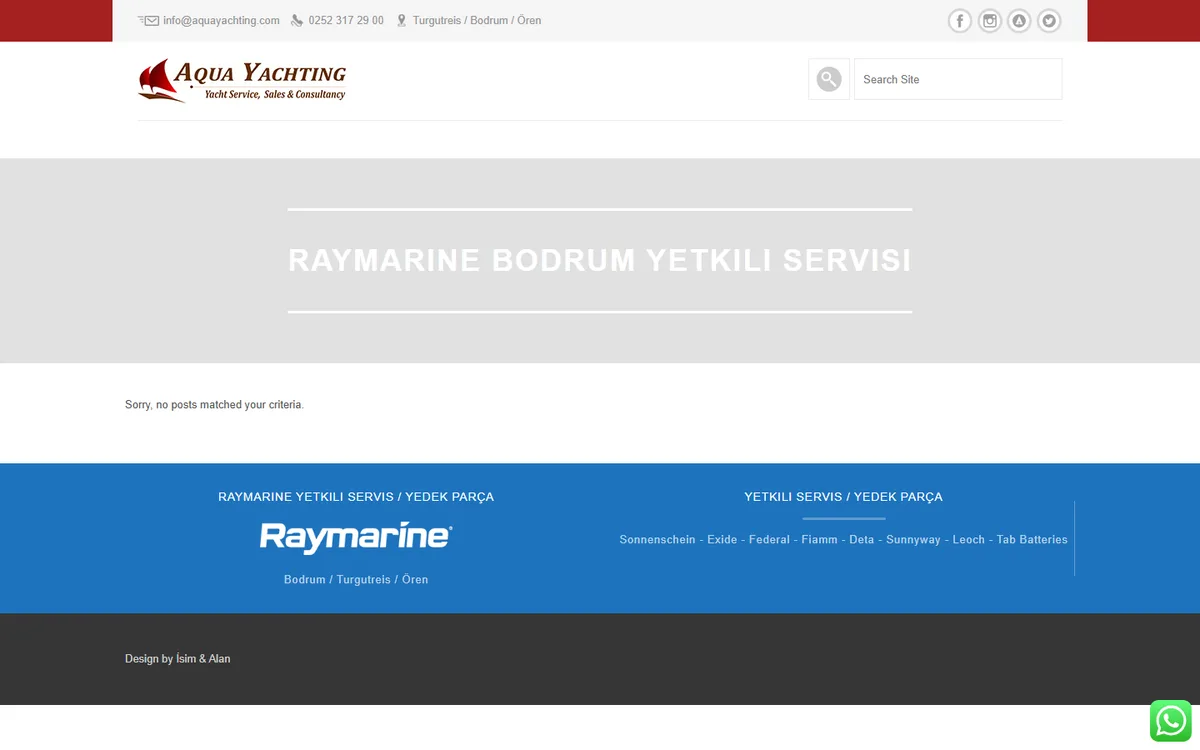Image resolution: width=1200 pixels, height=750 pixels.
Task: Click the info@aquayachting.com email link
Action: (x=221, y=20)
